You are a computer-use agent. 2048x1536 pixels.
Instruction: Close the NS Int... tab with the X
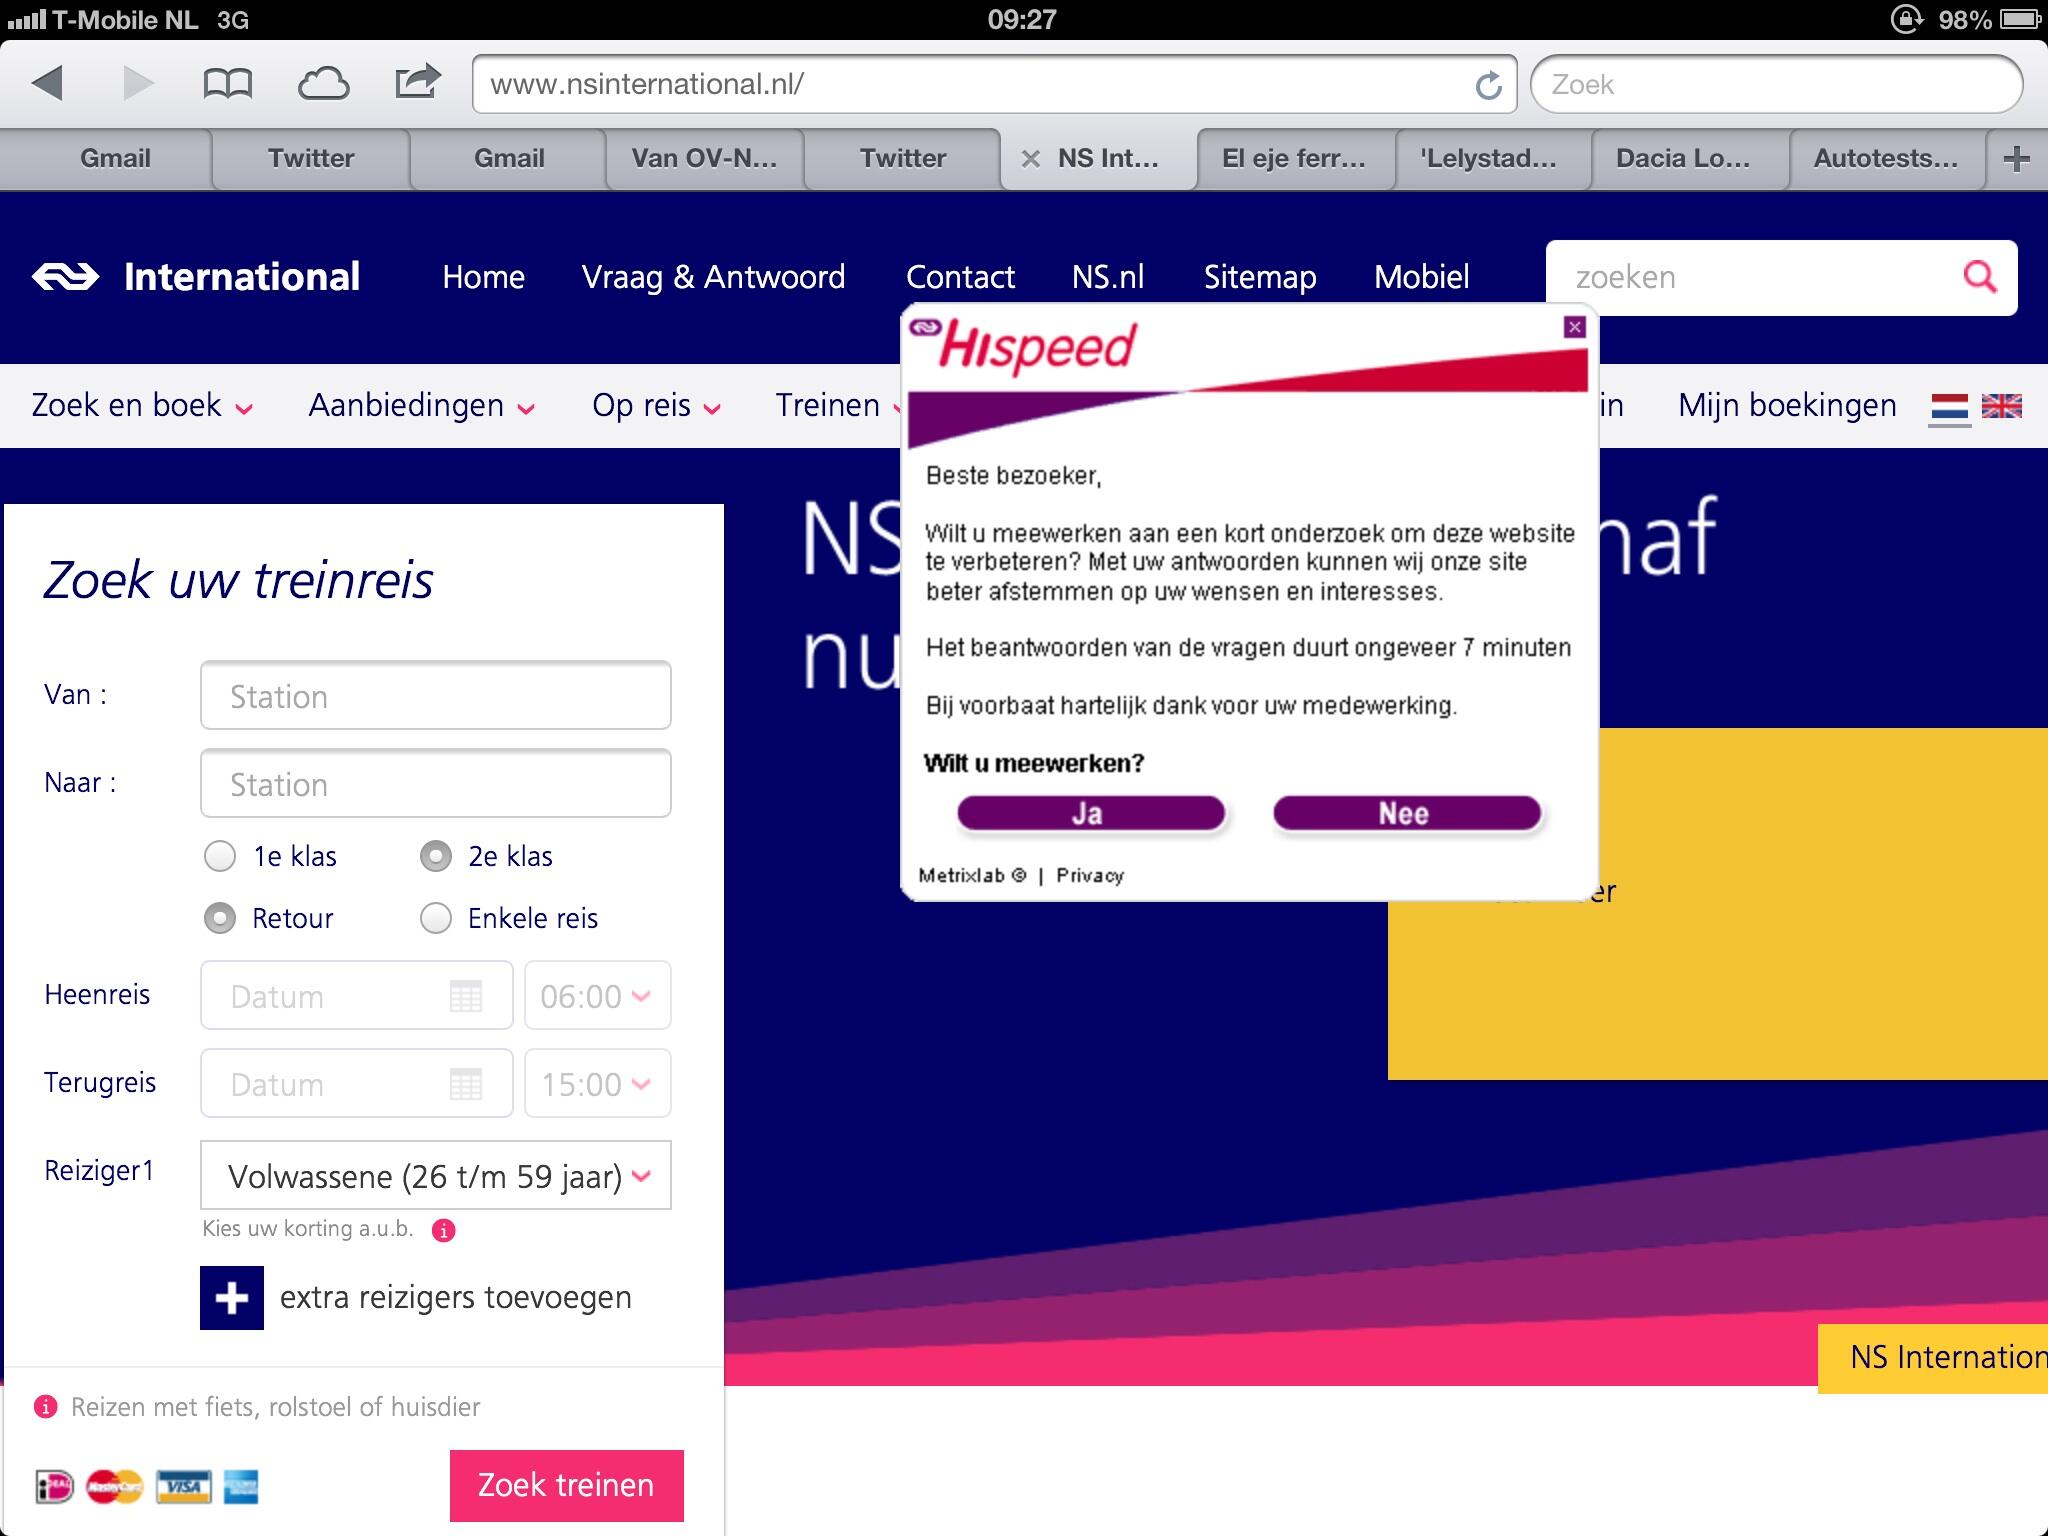pyautogui.click(x=1031, y=159)
